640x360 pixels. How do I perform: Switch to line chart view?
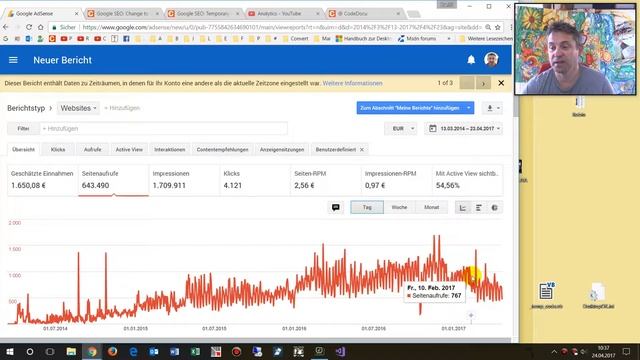(x=462, y=208)
